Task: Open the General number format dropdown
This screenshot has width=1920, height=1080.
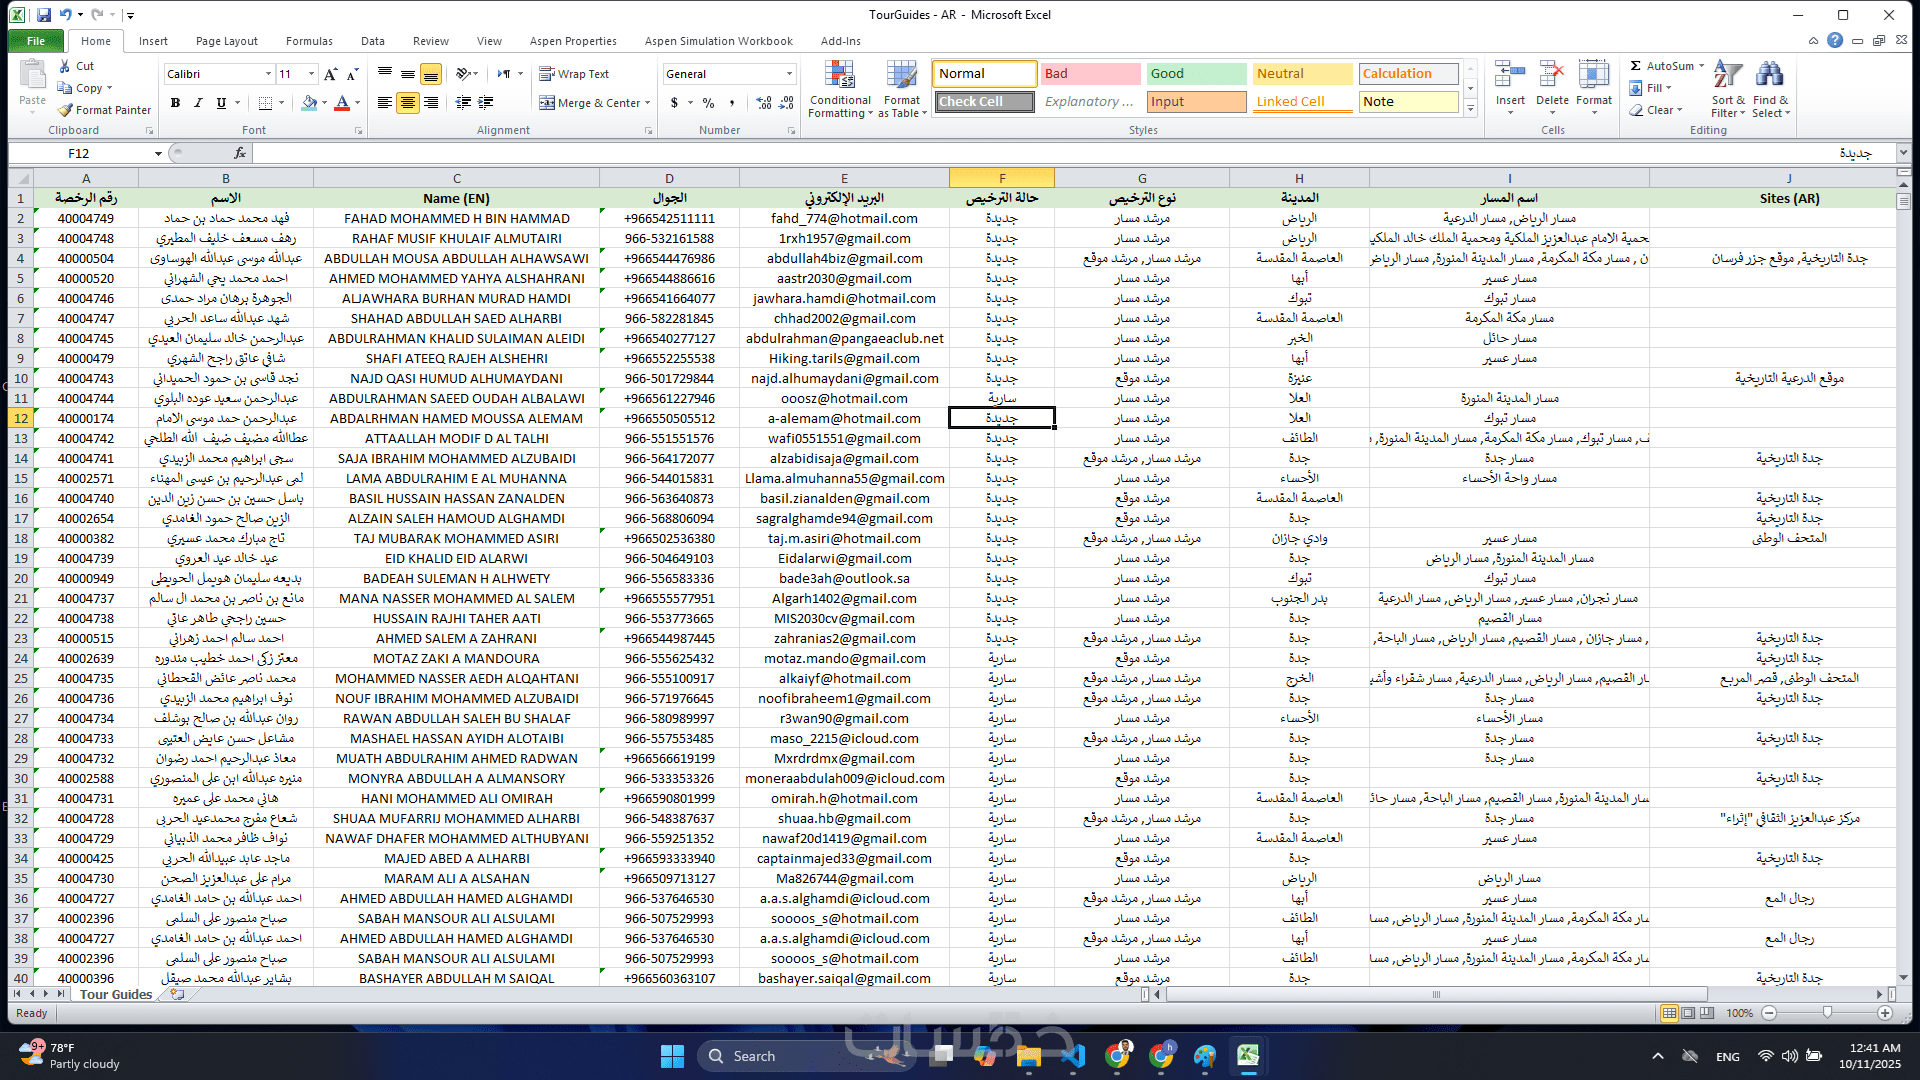Action: [x=788, y=74]
